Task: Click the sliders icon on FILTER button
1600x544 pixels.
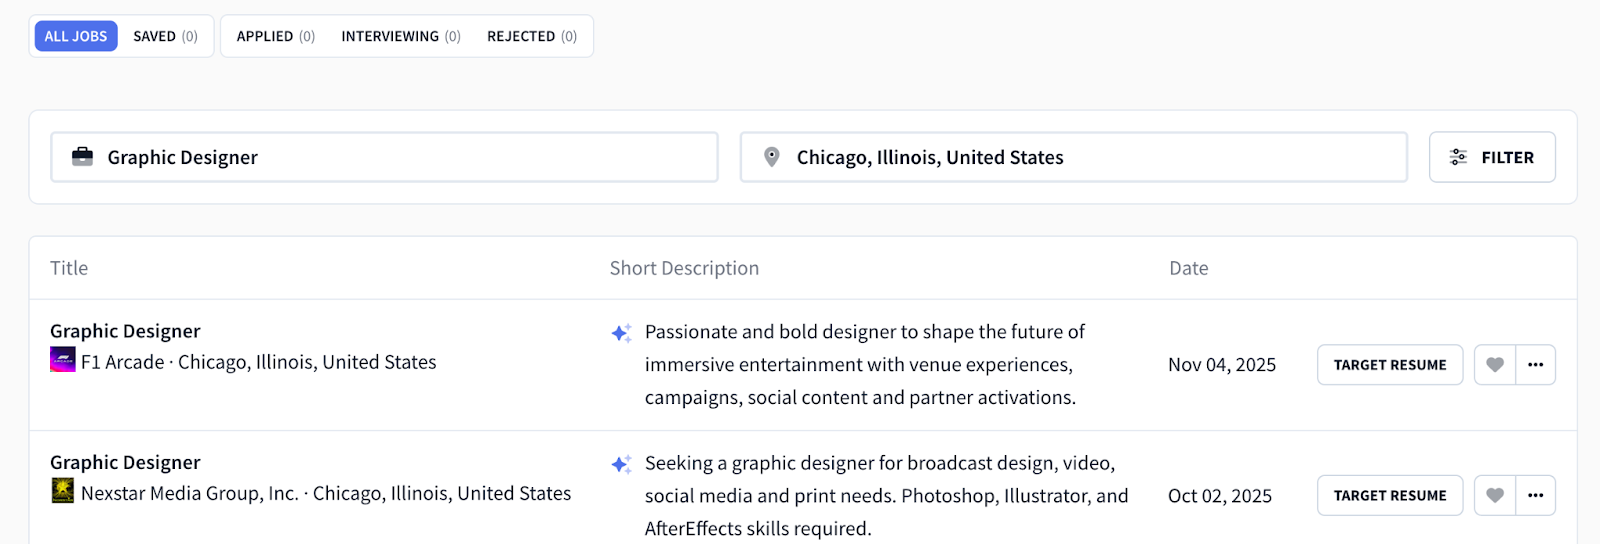Action: click(x=1458, y=157)
